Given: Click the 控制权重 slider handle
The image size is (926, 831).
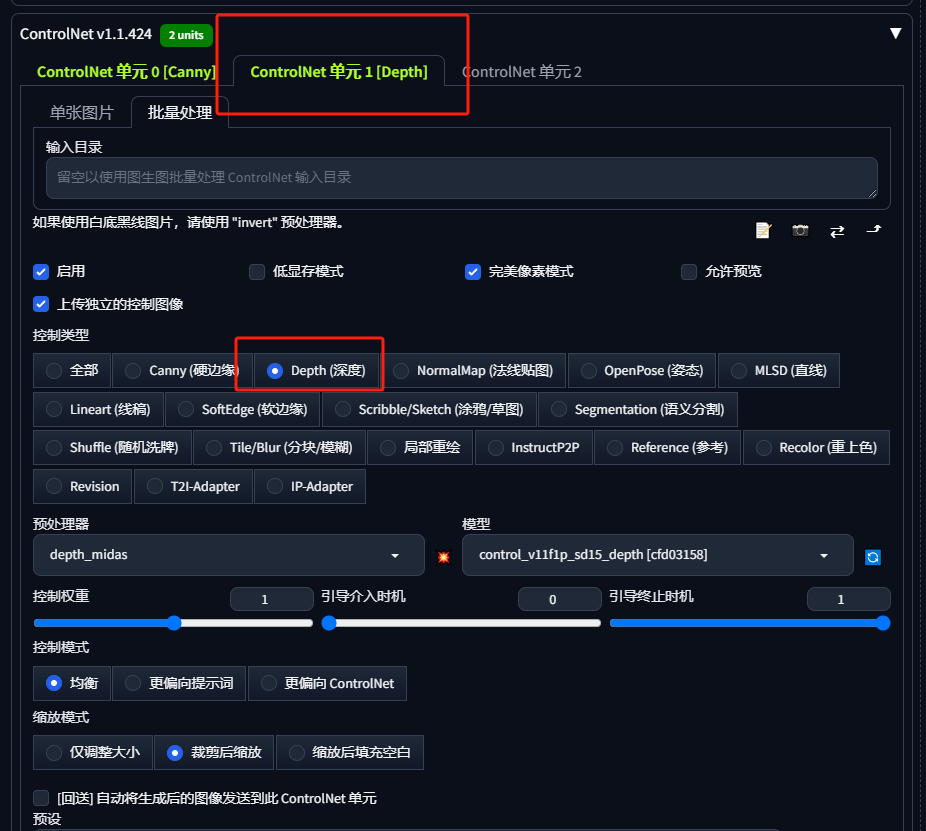Looking at the screenshot, I should coord(174,623).
